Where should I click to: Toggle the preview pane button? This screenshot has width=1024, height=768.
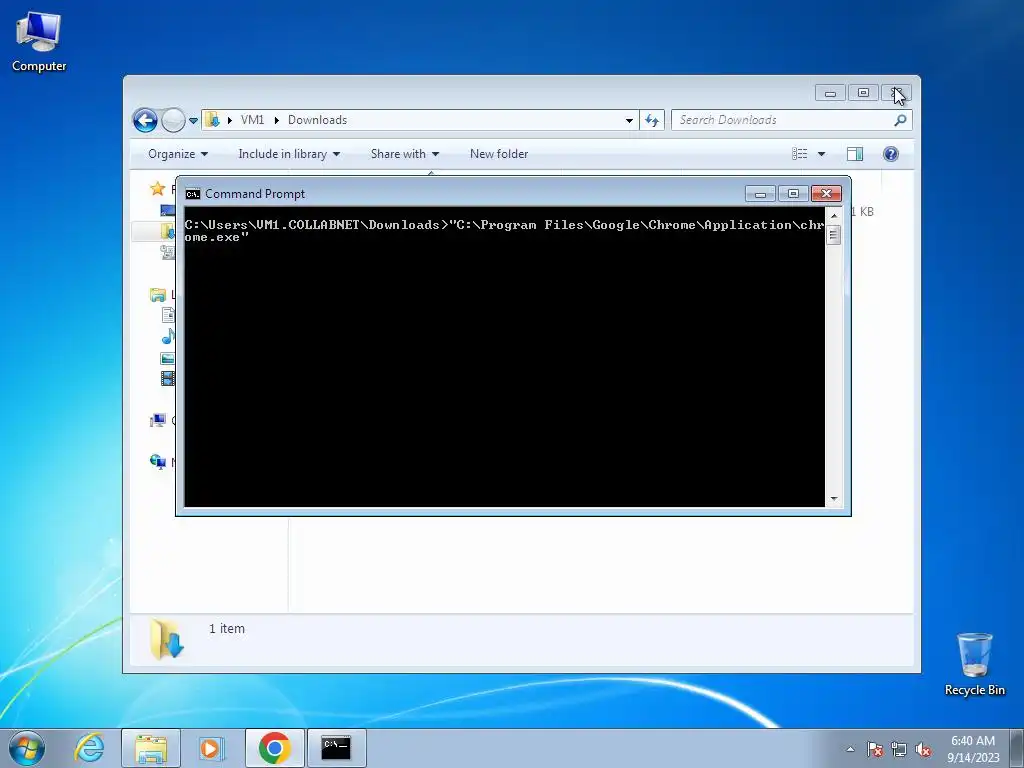click(x=855, y=154)
